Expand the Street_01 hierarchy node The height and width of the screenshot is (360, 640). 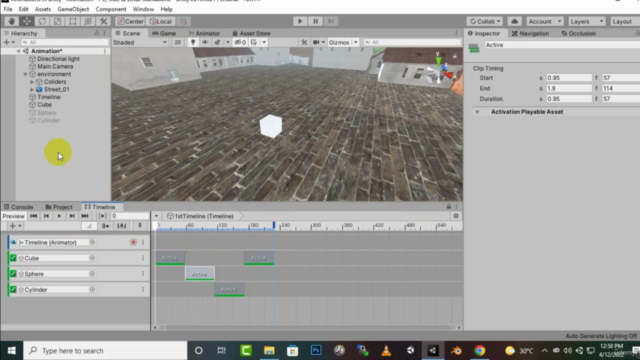pos(32,89)
